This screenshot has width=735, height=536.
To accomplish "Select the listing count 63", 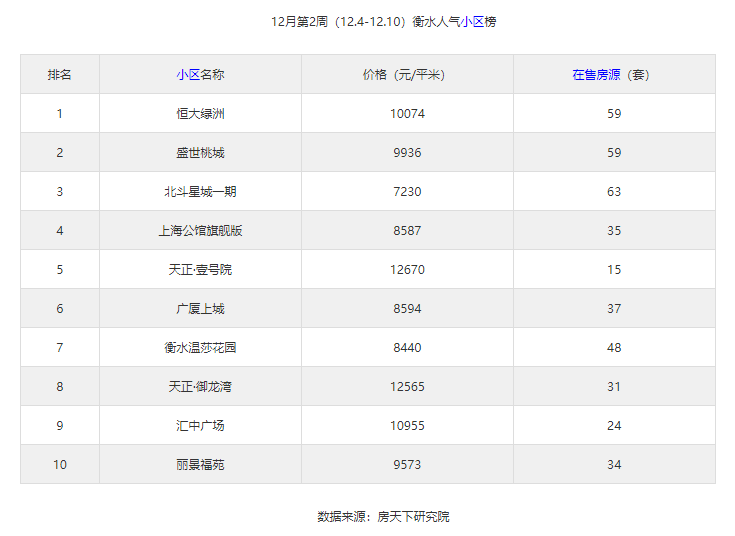I will (x=614, y=191).
